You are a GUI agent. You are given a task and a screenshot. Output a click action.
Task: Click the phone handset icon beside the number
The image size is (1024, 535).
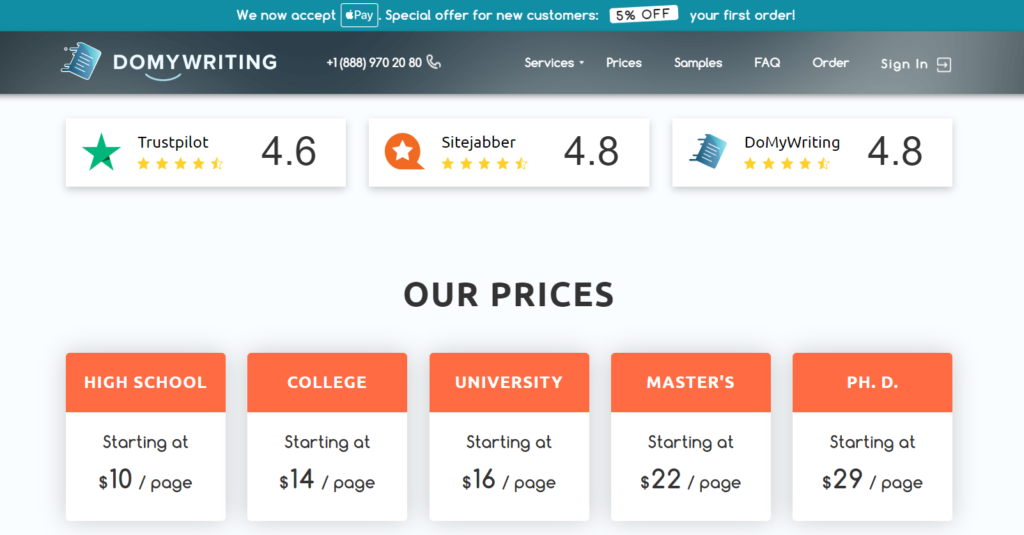coord(434,62)
